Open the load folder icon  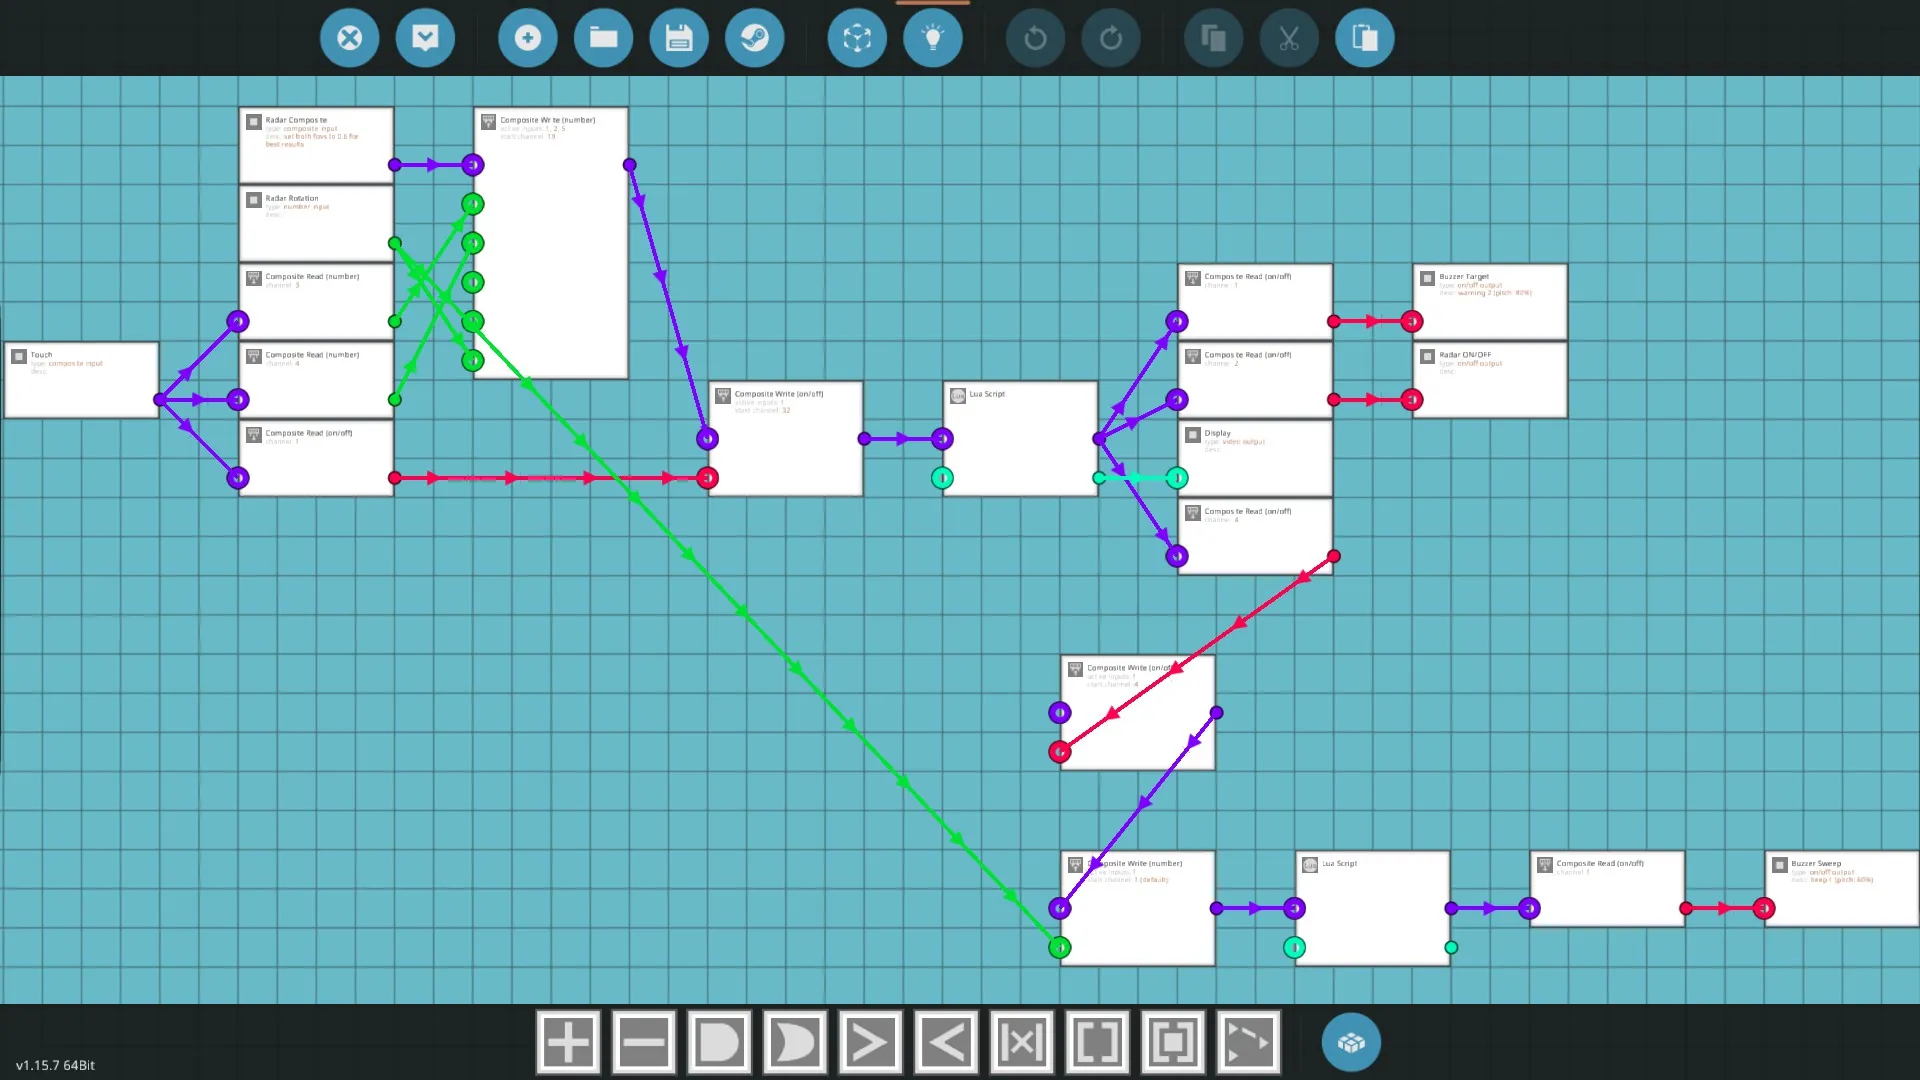[x=603, y=38]
